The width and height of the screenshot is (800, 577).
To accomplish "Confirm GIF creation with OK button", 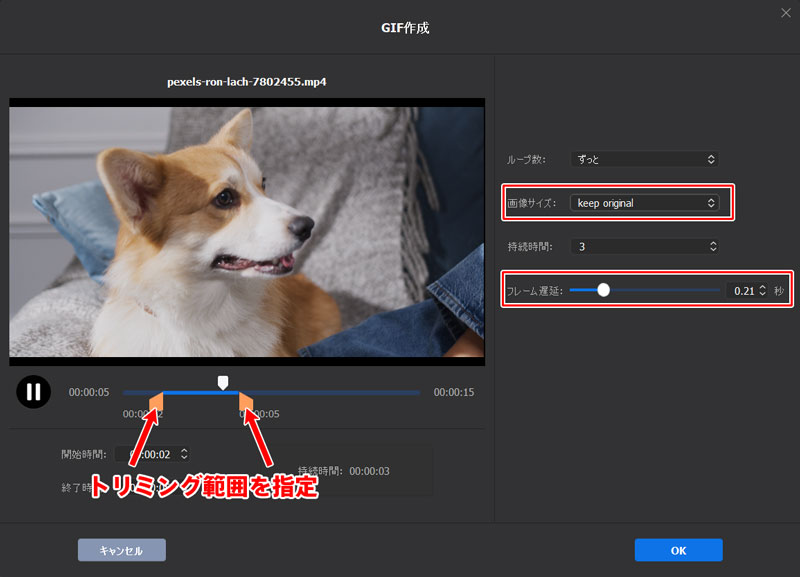I will pyautogui.click(x=678, y=550).
